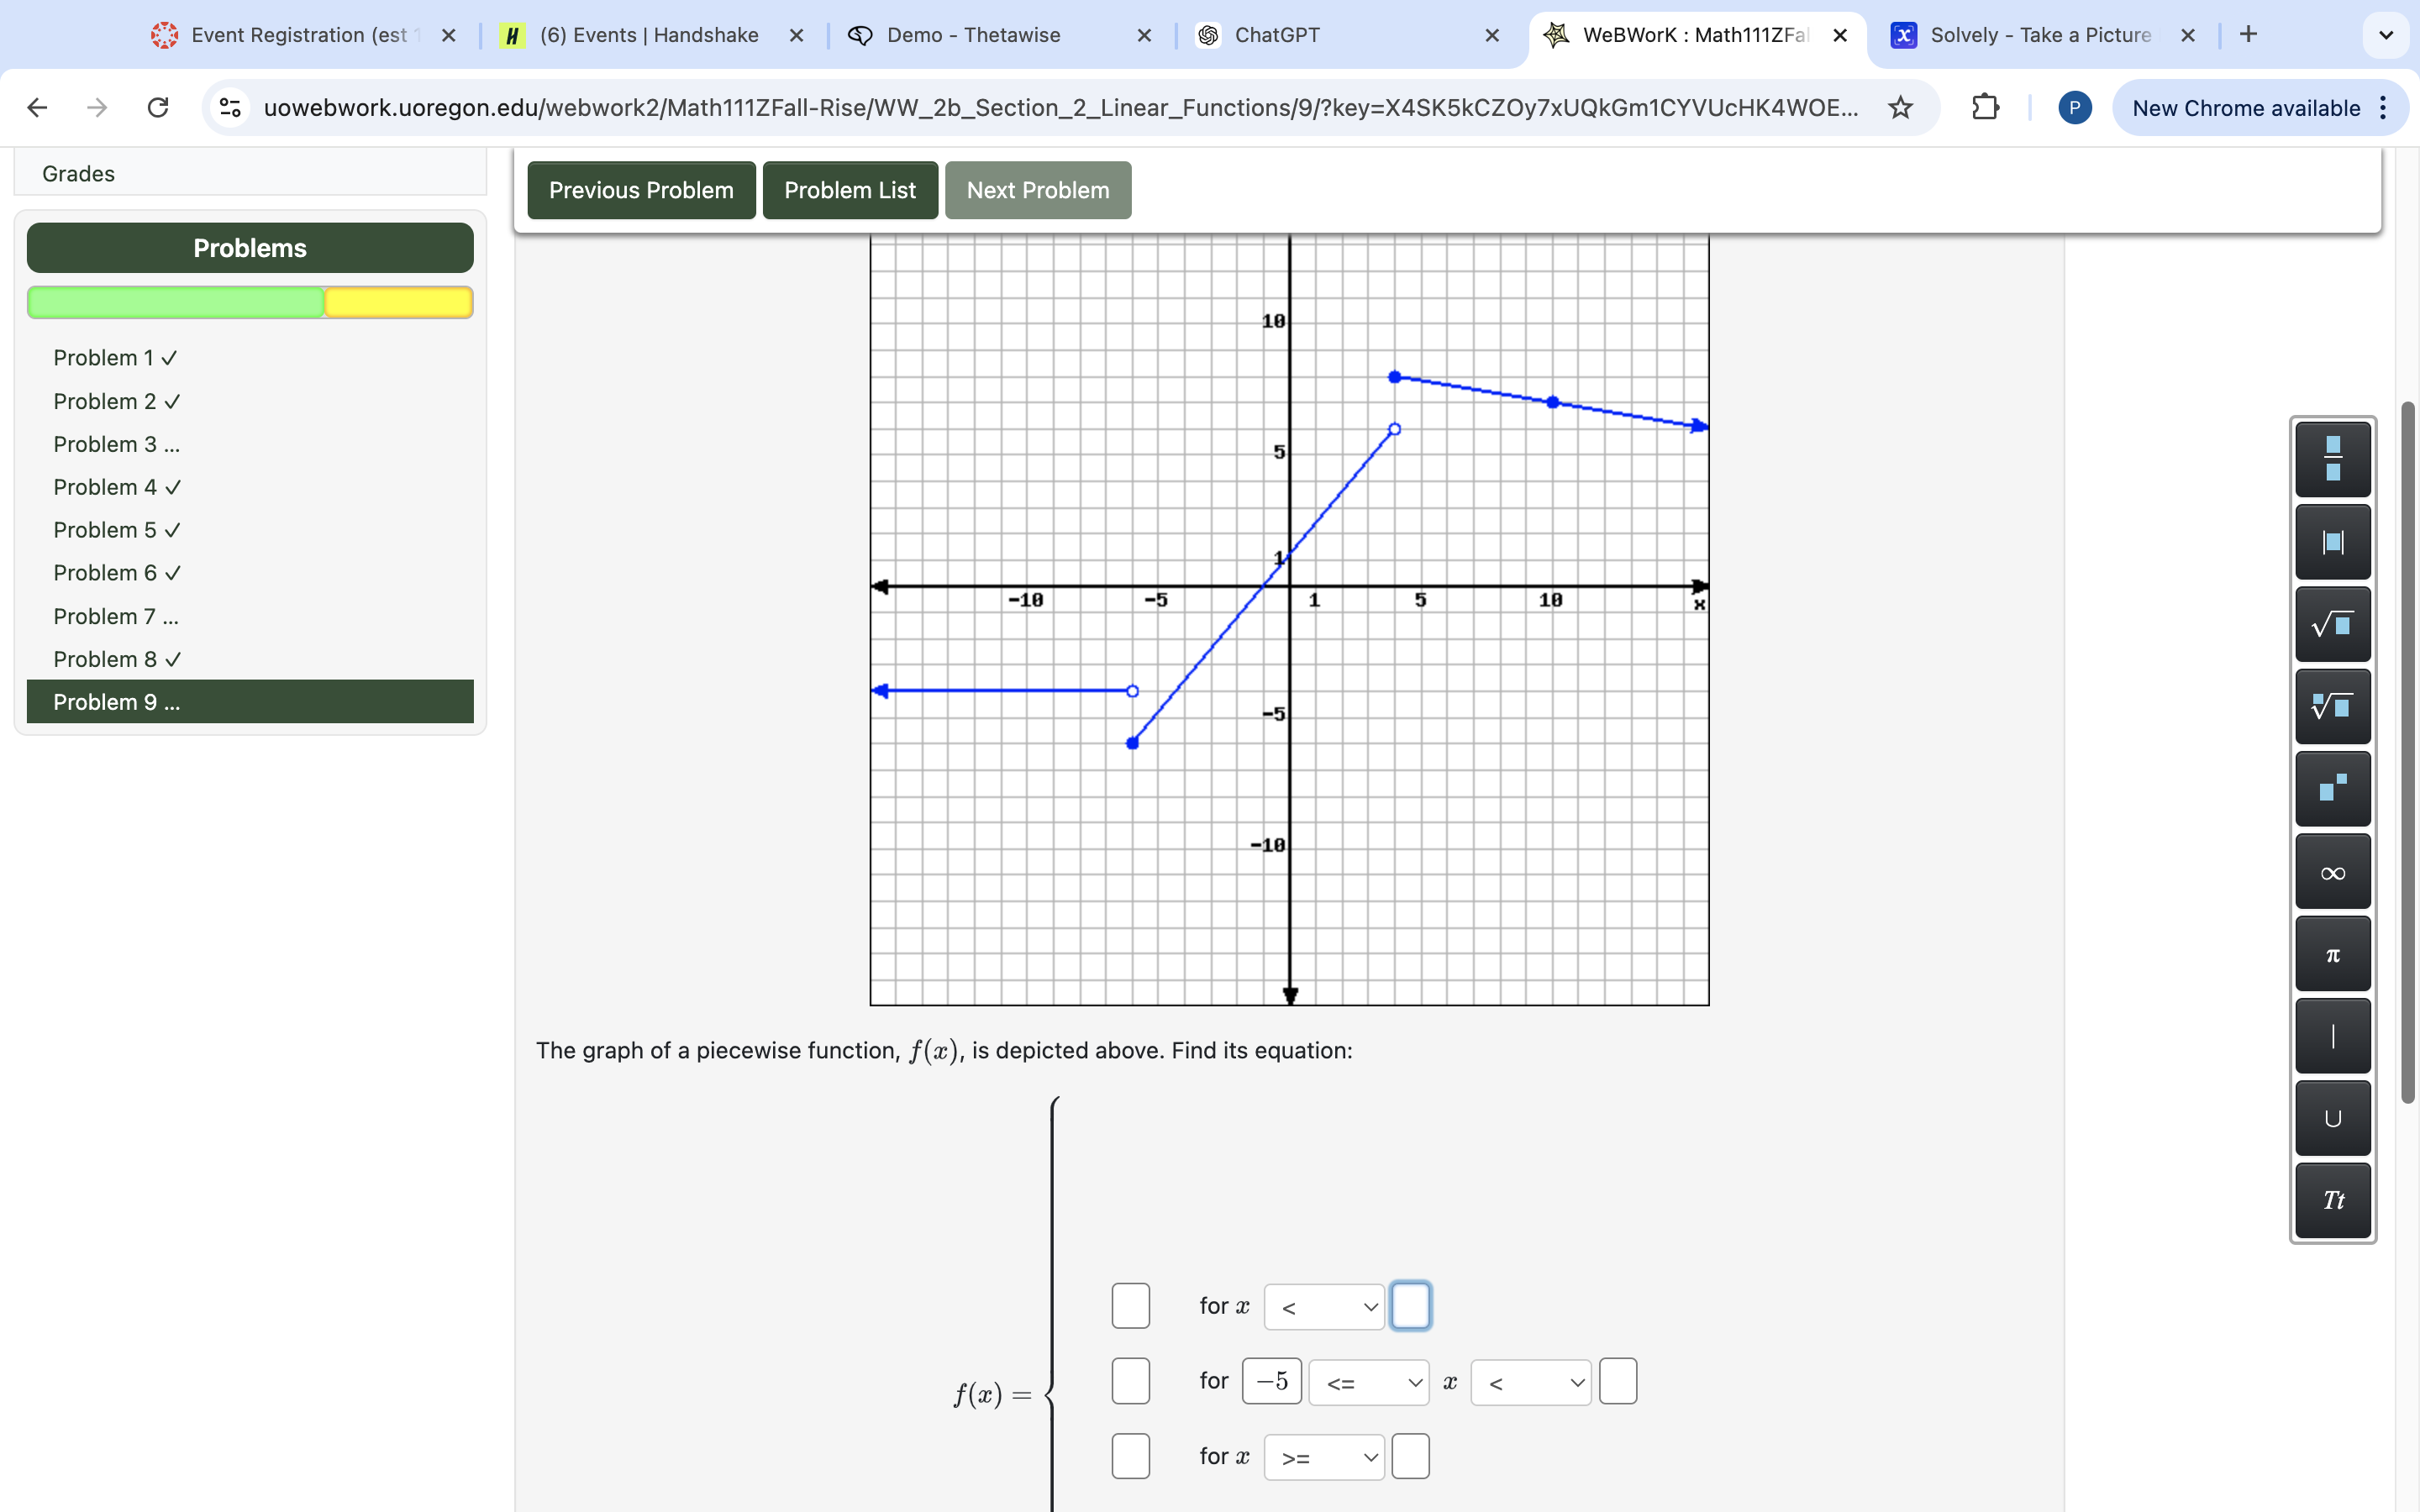Toggle text mode Tt button
This screenshot has width=2420, height=1512.
(2332, 1200)
